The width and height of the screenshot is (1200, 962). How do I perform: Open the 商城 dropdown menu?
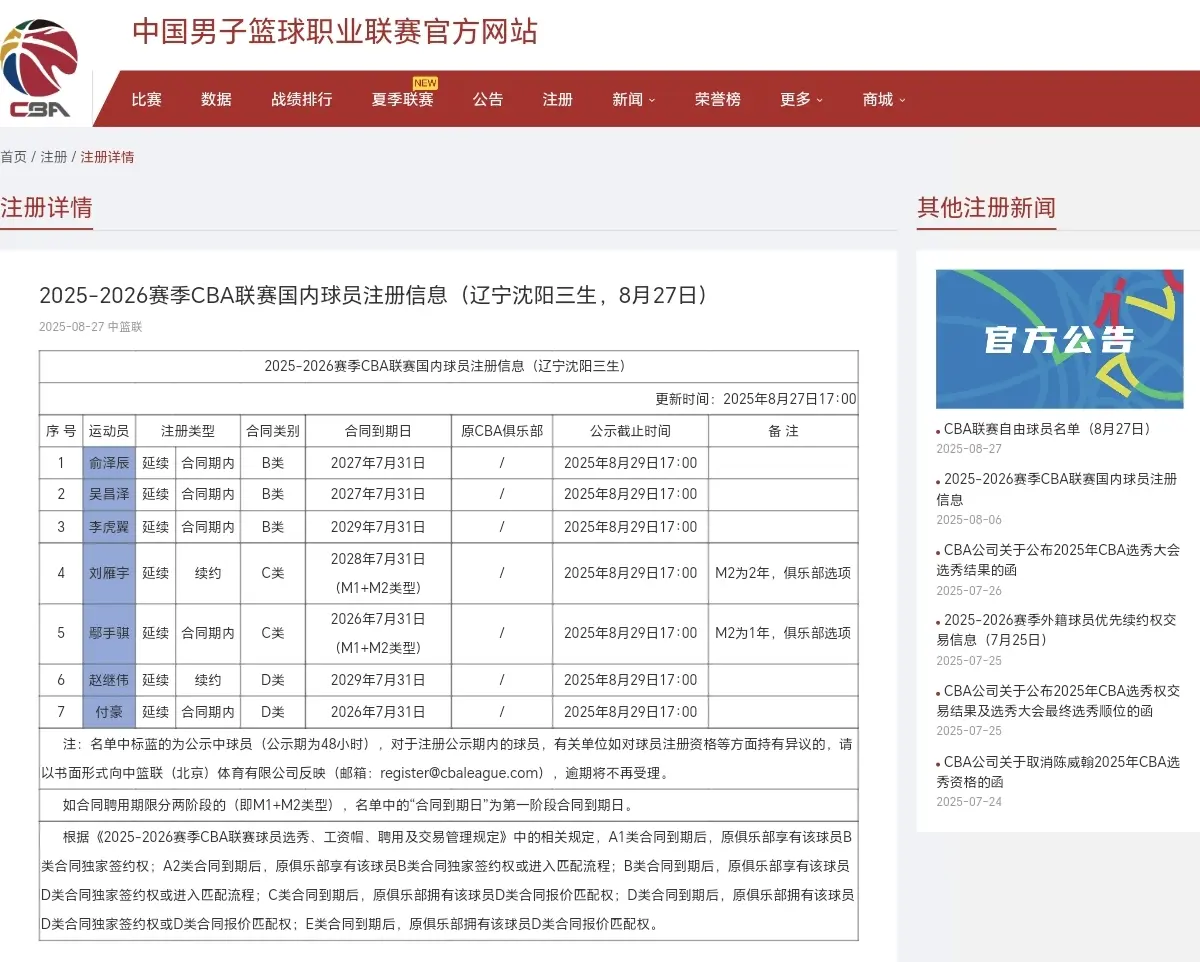879,99
